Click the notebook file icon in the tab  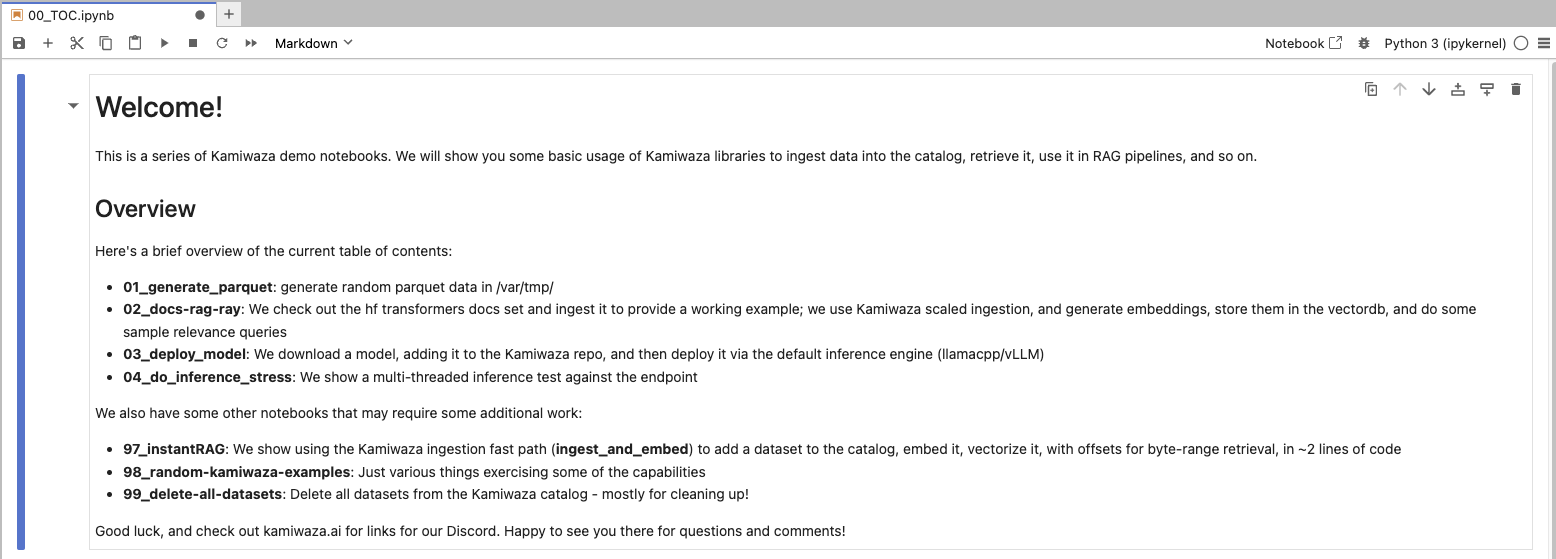pos(17,15)
